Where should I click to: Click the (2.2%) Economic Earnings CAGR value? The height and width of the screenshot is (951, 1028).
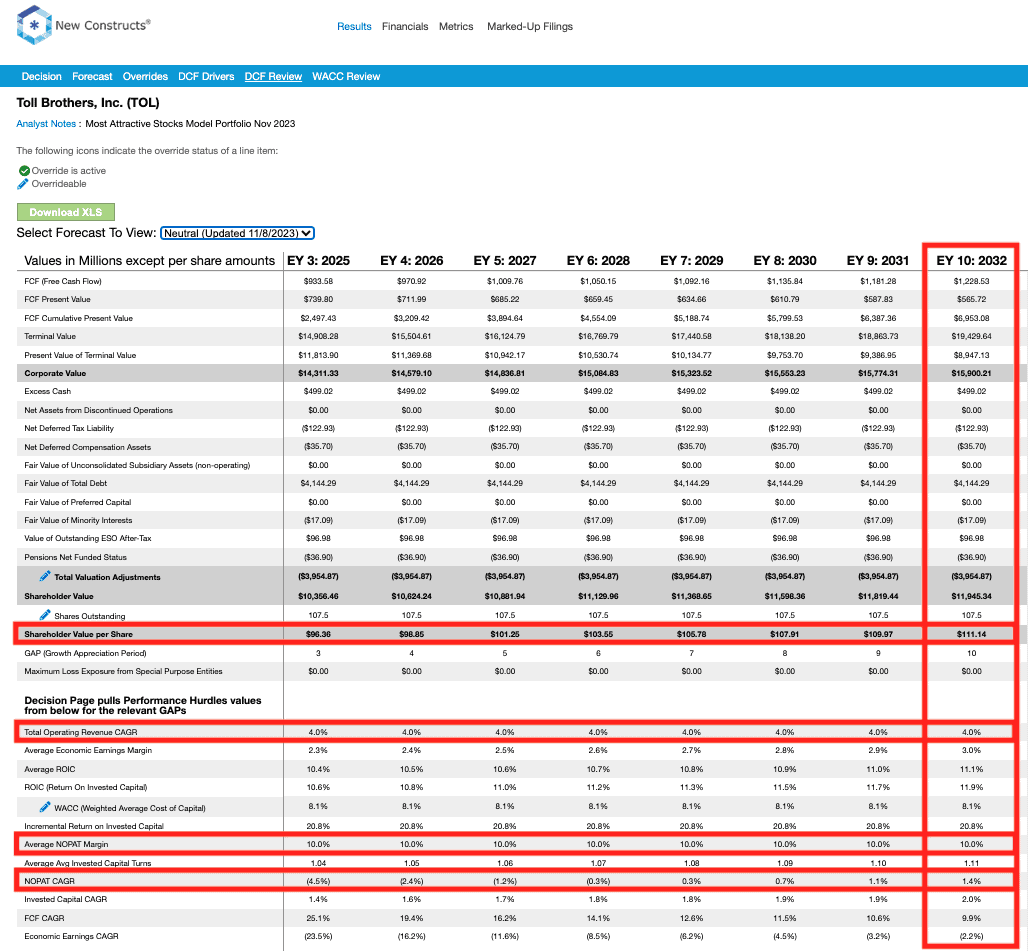(x=972, y=935)
